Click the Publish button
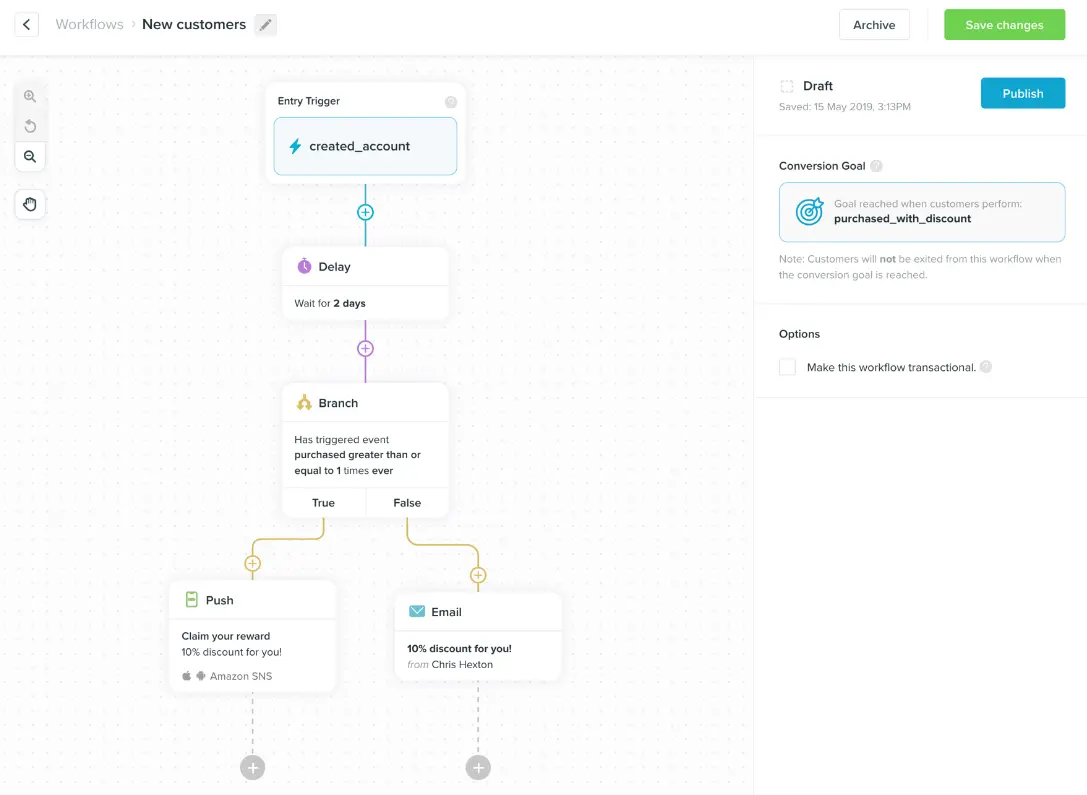The width and height of the screenshot is (1087, 795). tap(1022, 92)
